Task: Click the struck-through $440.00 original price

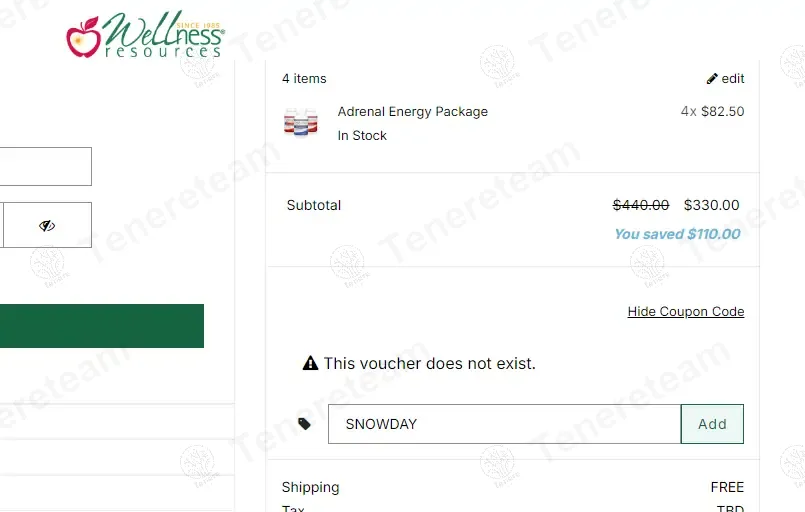Action: [x=641, y=205]
